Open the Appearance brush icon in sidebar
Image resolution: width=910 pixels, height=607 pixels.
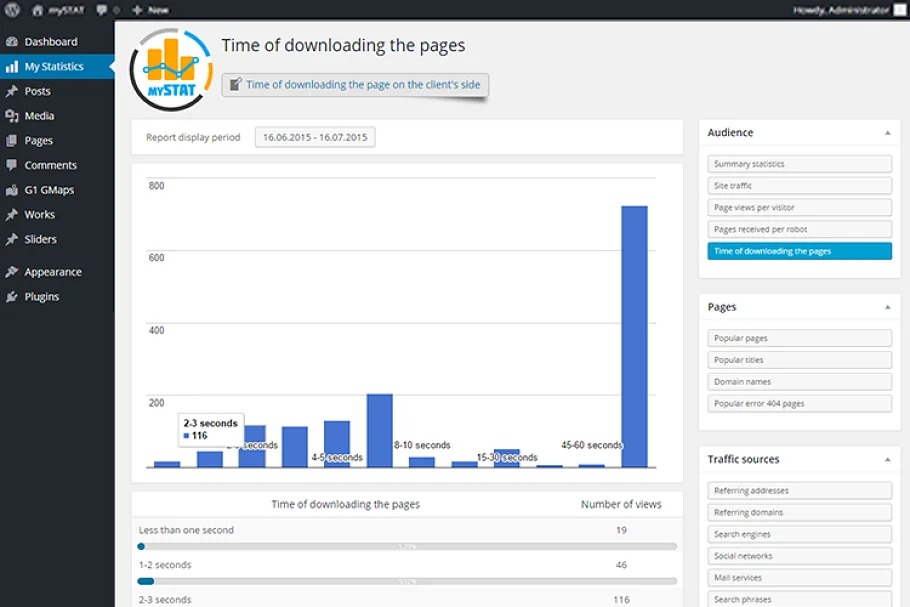(x=12, y=272)
